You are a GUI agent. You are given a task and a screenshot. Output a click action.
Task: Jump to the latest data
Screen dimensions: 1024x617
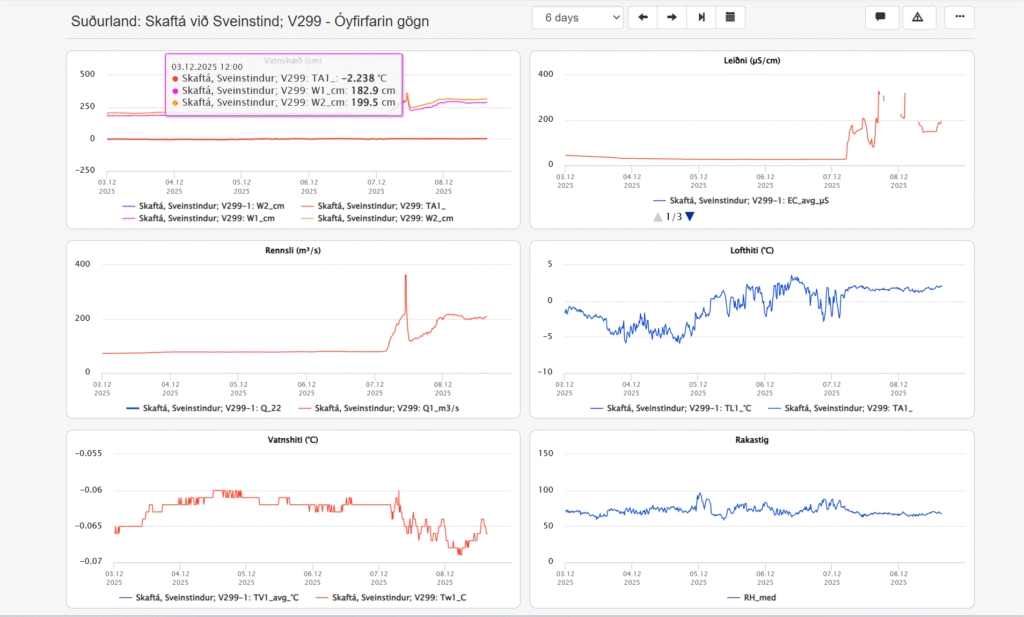(x=702, y=17)
